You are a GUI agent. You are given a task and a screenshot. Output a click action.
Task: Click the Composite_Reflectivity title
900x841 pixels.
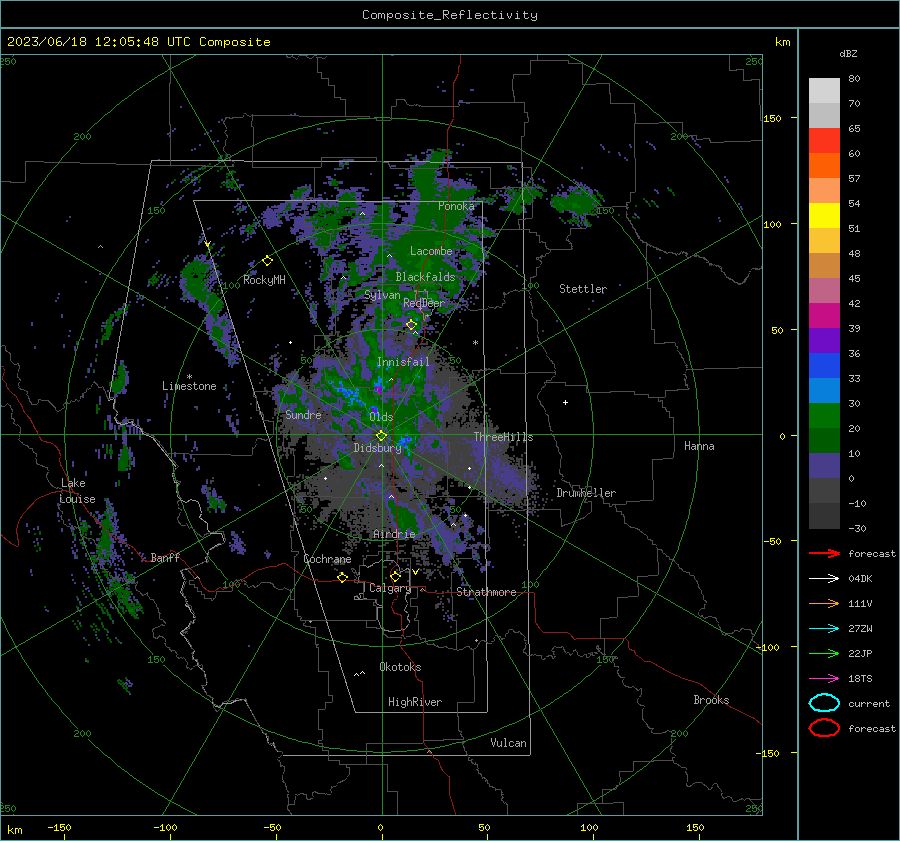(449, 15)
